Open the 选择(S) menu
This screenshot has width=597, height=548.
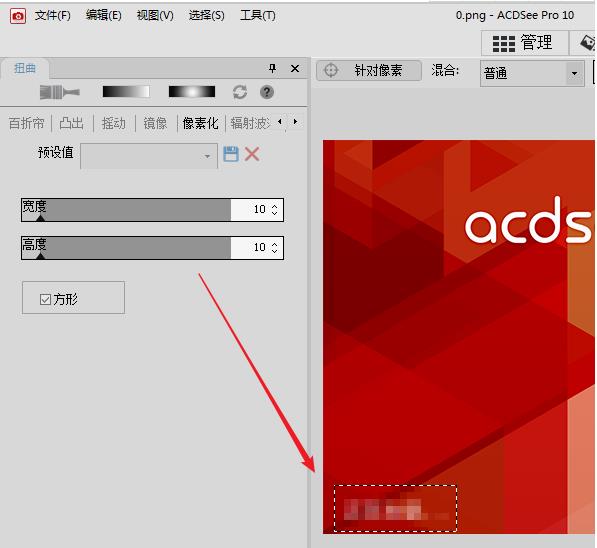coord(206,15)
